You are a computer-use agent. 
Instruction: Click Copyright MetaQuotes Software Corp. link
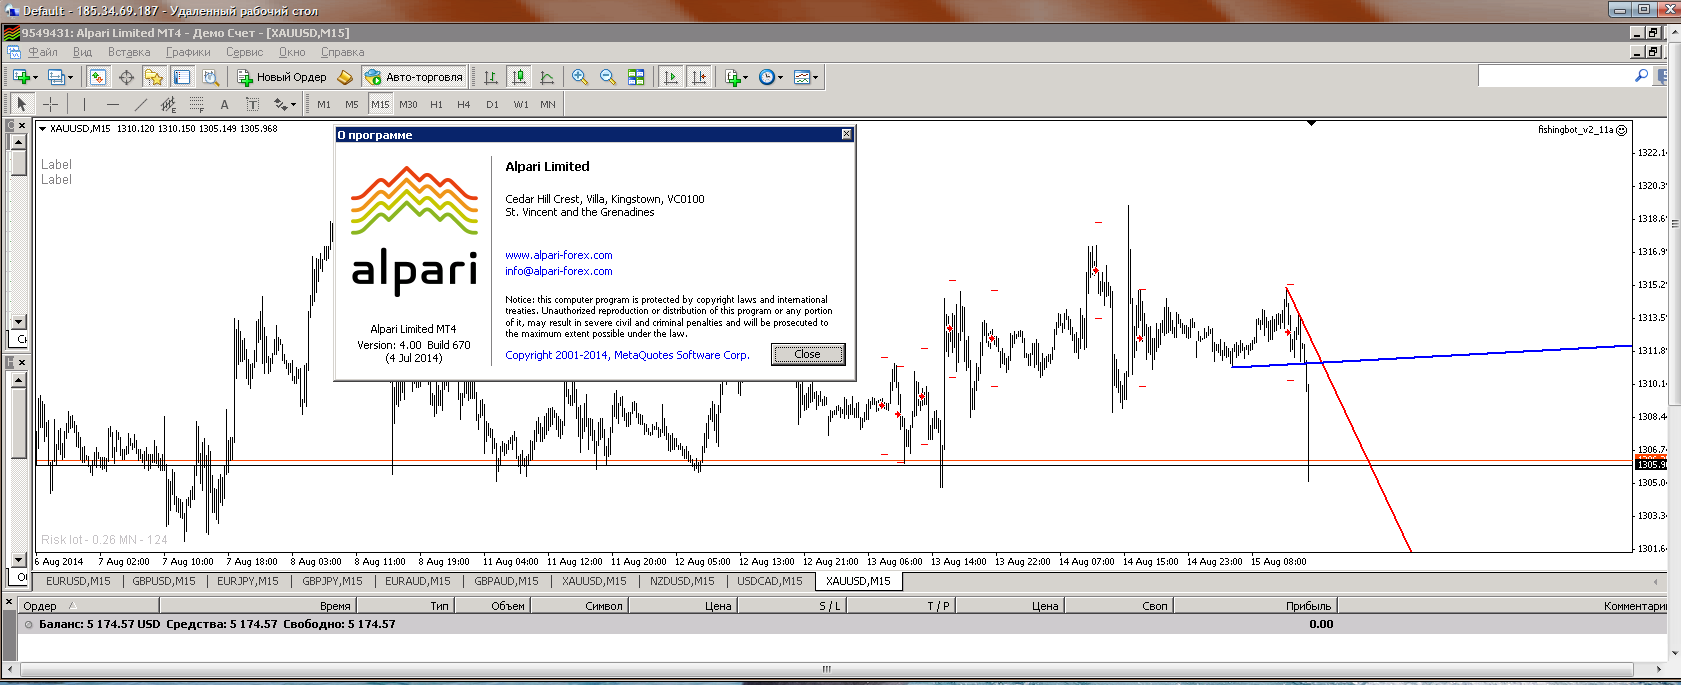pos(627,355)
